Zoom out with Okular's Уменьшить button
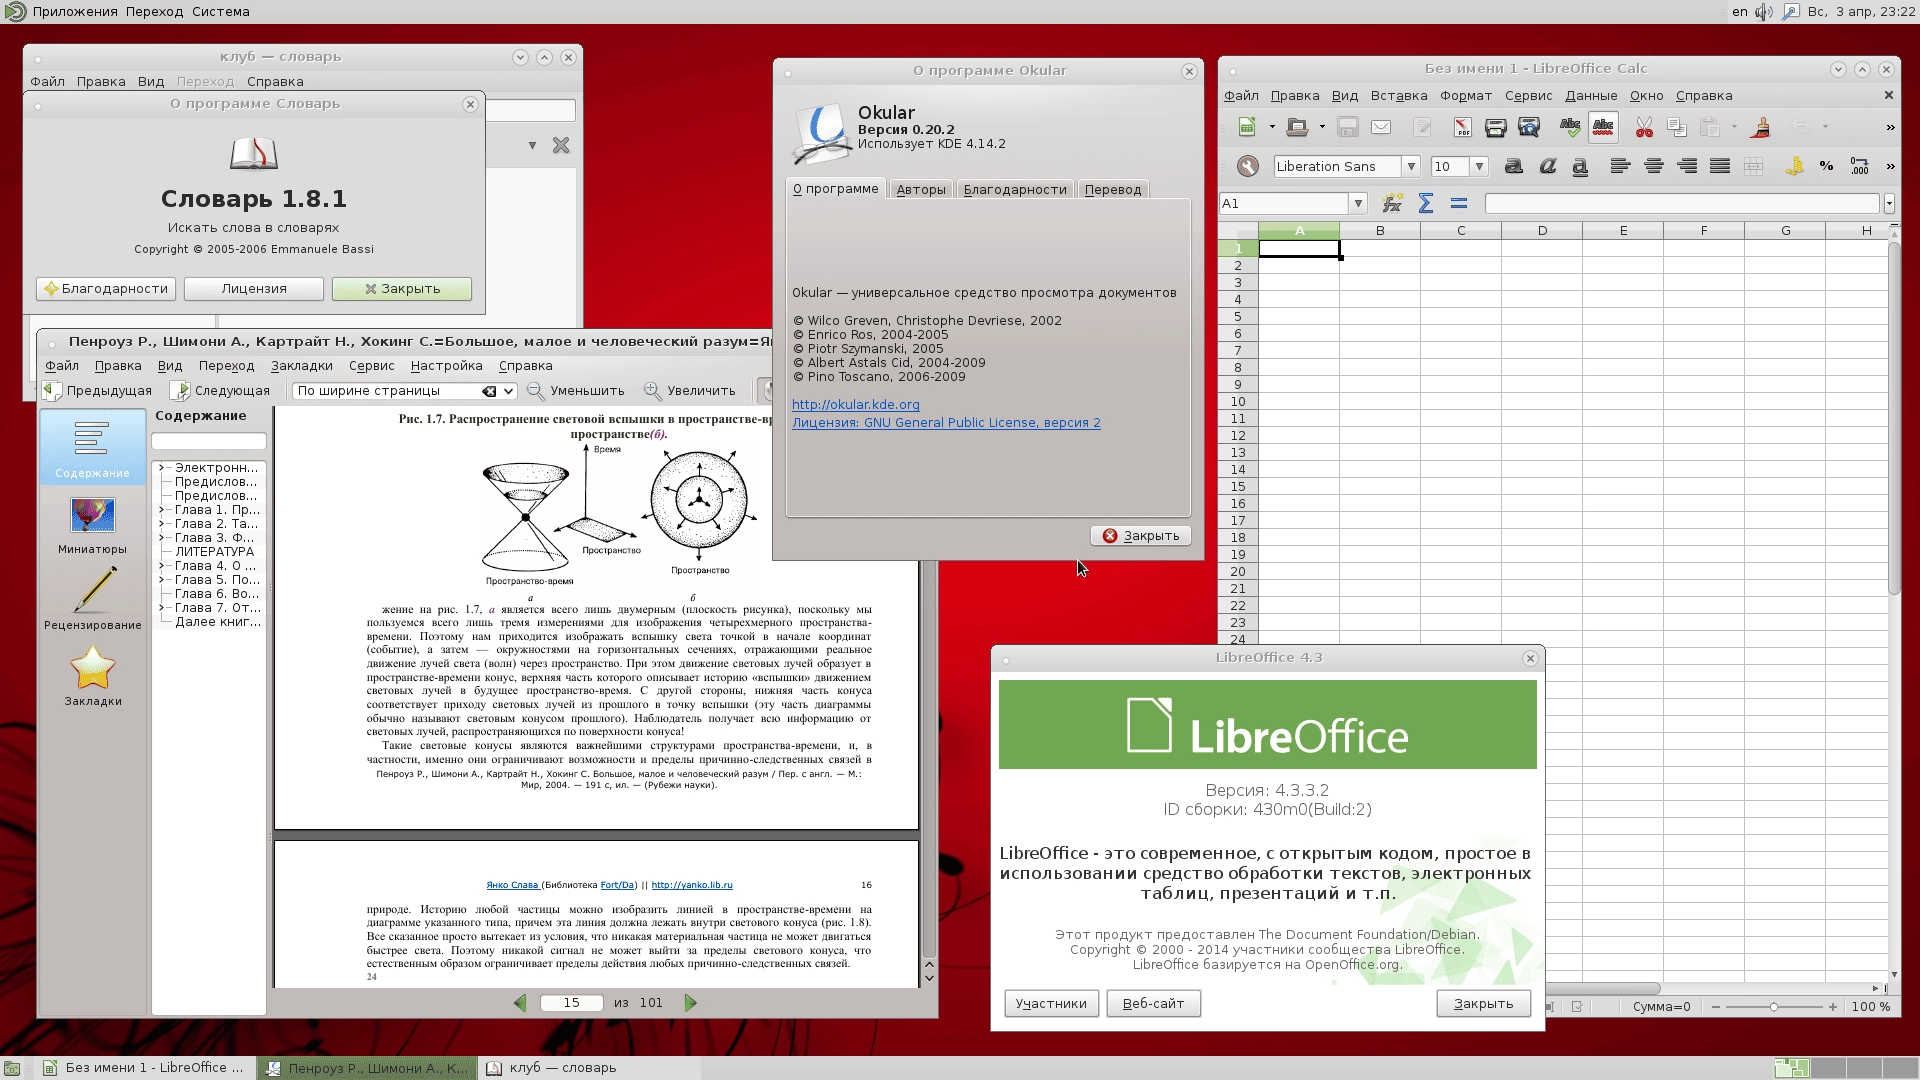Image resolution: width=1920 pixels, height=1080 pixels. pos(576,391)
